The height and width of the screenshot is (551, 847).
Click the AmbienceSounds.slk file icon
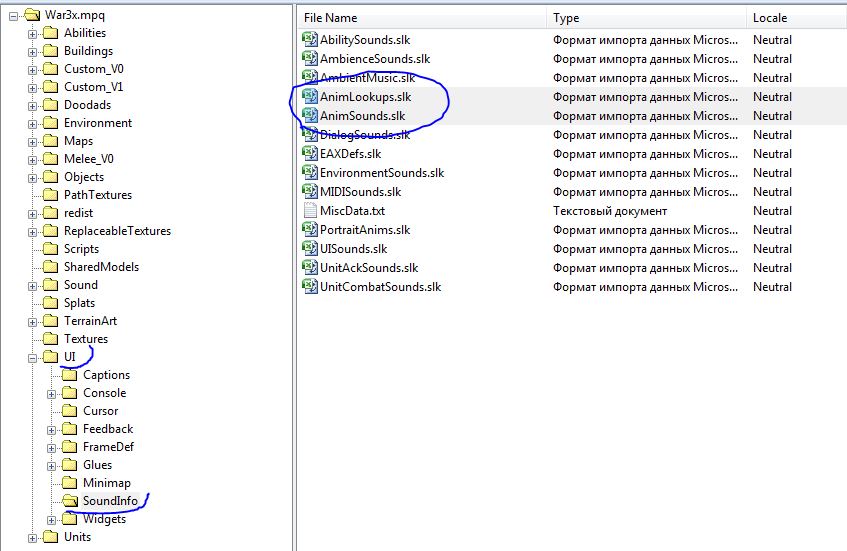pyautogui.click(x=310, y=58)
